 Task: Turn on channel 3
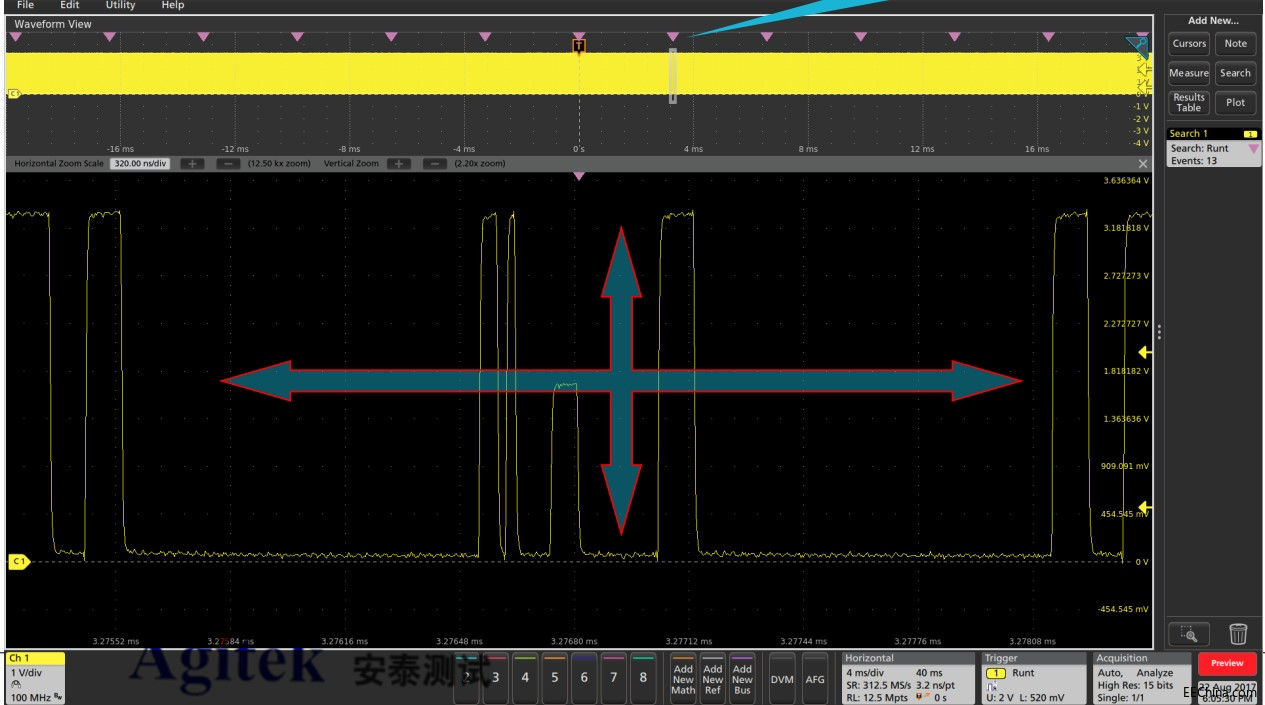point(496,677)
